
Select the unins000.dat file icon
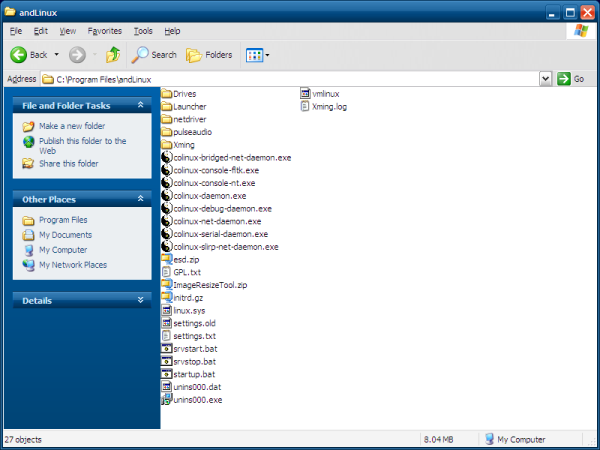[x=166, y=386]
